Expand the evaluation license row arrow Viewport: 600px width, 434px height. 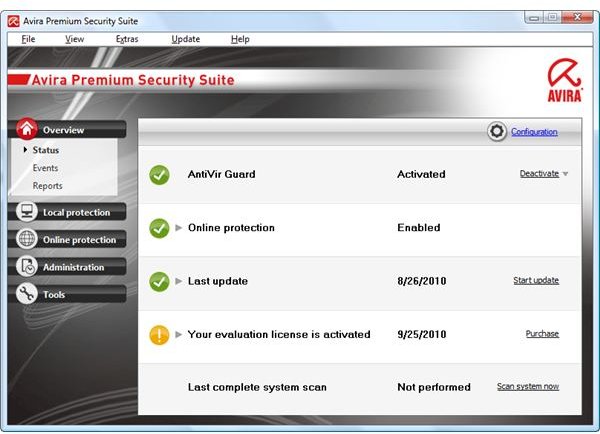[178, 334]
